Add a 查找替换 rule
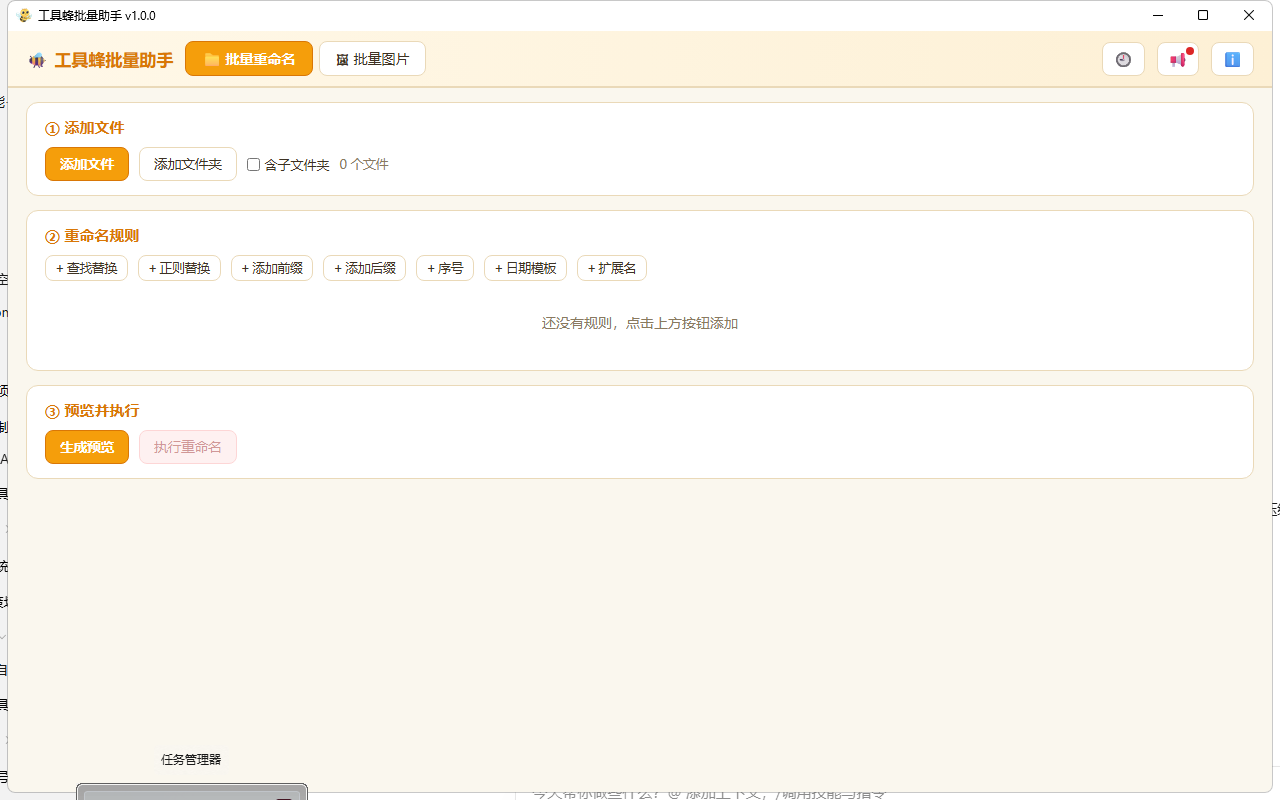Screen dimensions: 1280x800 coord(86,268)
